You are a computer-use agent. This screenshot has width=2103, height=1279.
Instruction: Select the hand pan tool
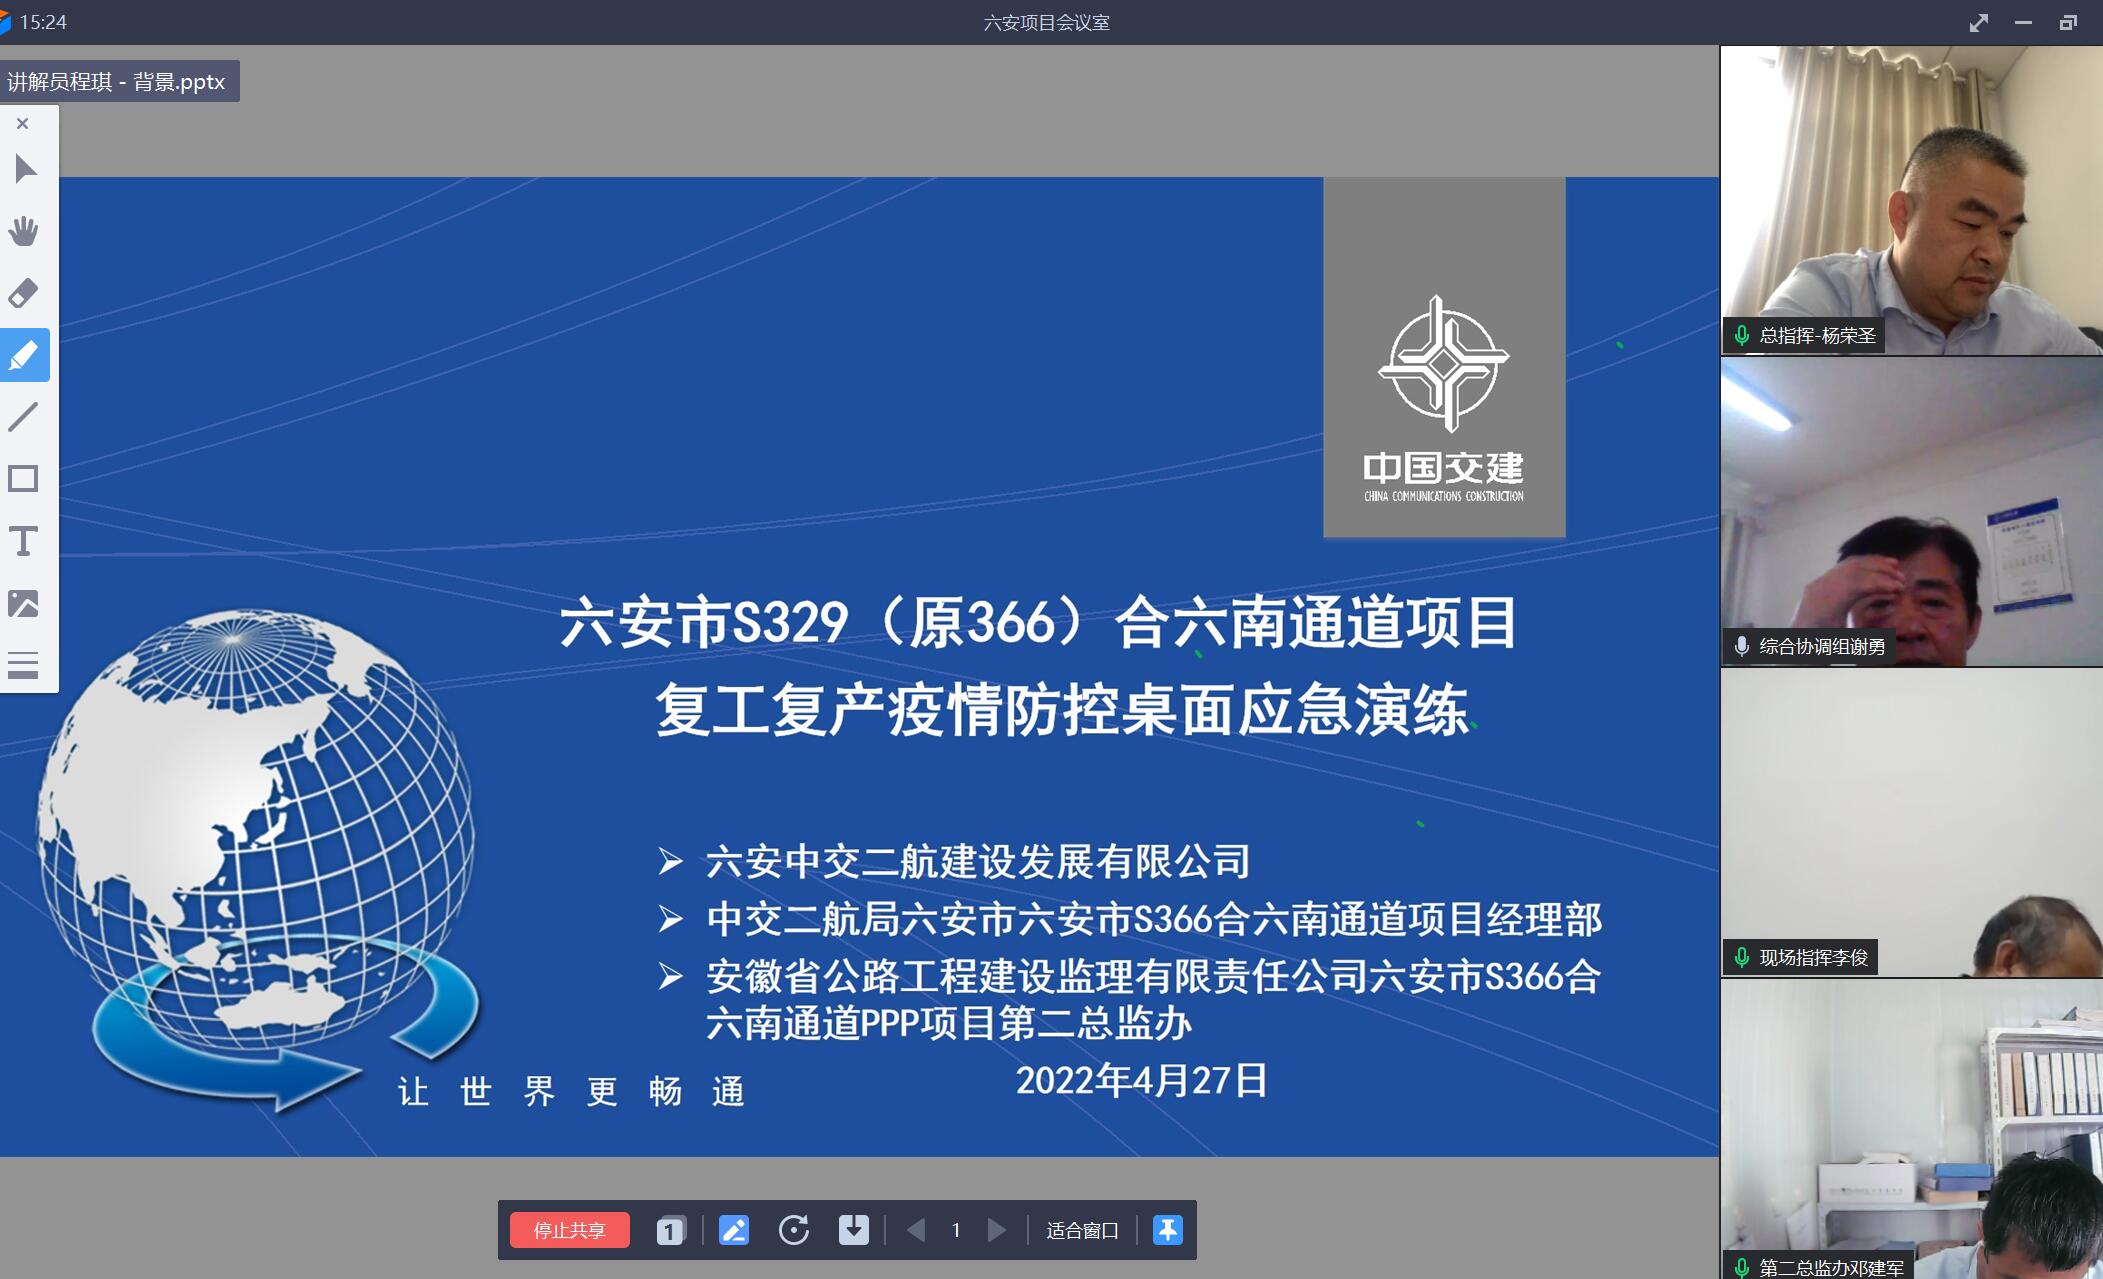24,230
